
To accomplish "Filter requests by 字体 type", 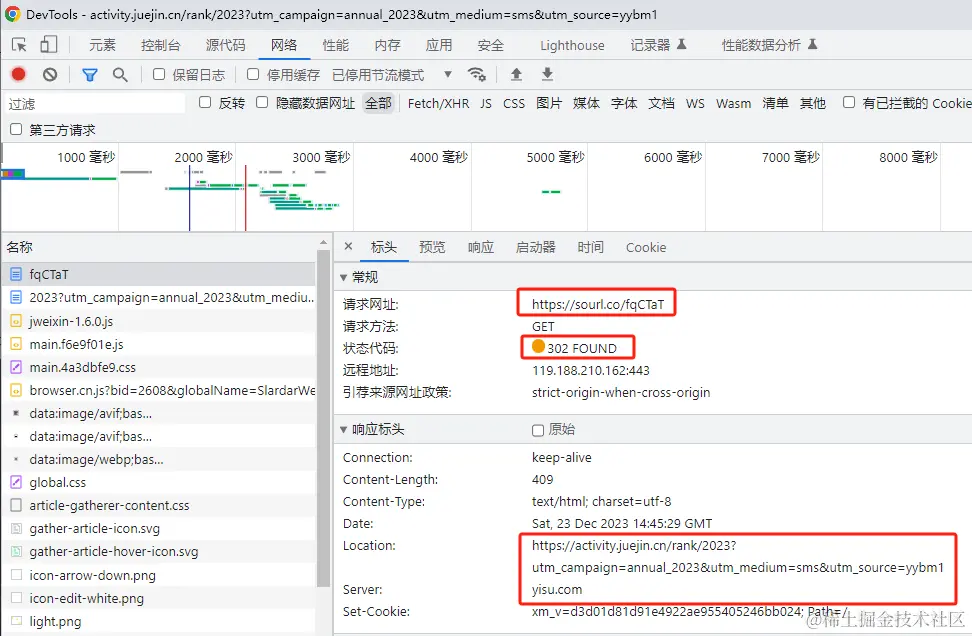I will pos(624,103).
